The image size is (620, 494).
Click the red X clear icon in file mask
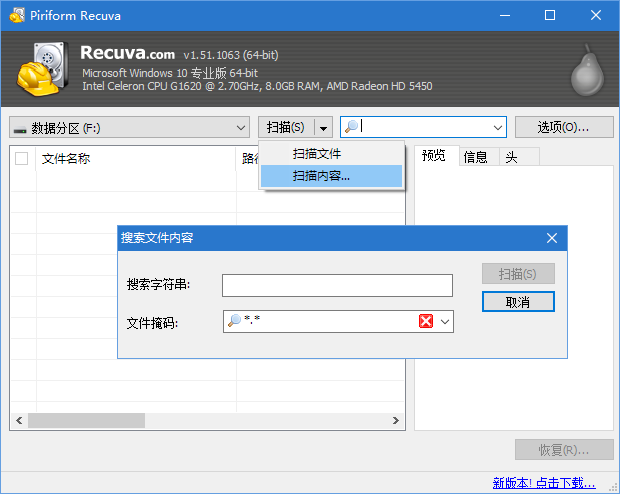(426, 321)
